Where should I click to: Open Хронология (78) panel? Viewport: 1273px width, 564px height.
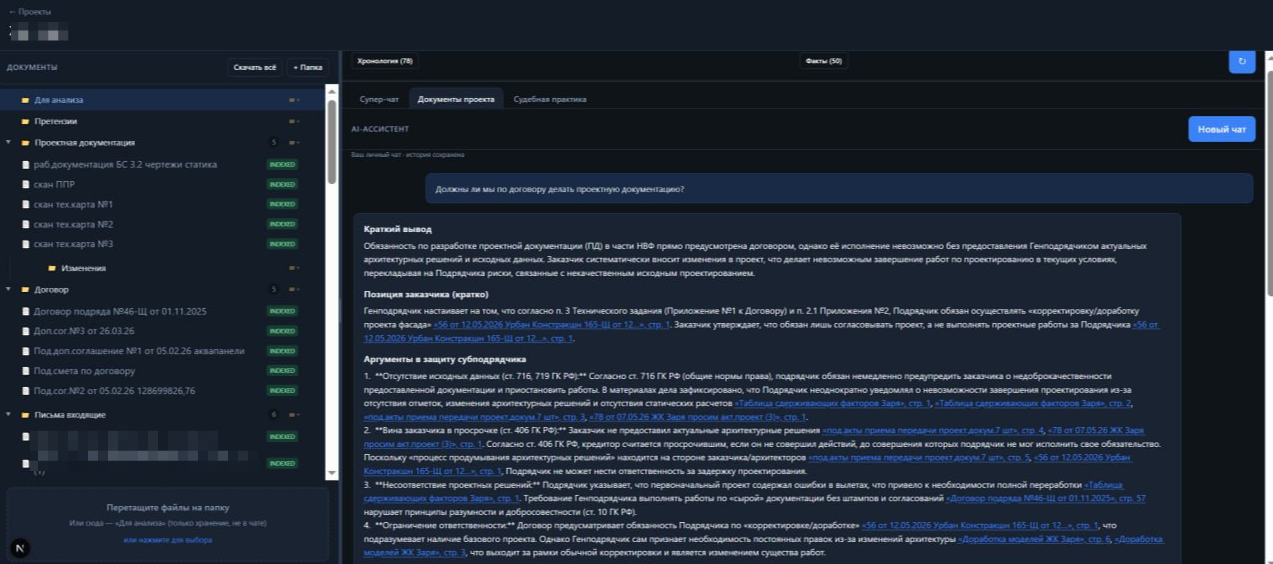(x=385, y=61)
